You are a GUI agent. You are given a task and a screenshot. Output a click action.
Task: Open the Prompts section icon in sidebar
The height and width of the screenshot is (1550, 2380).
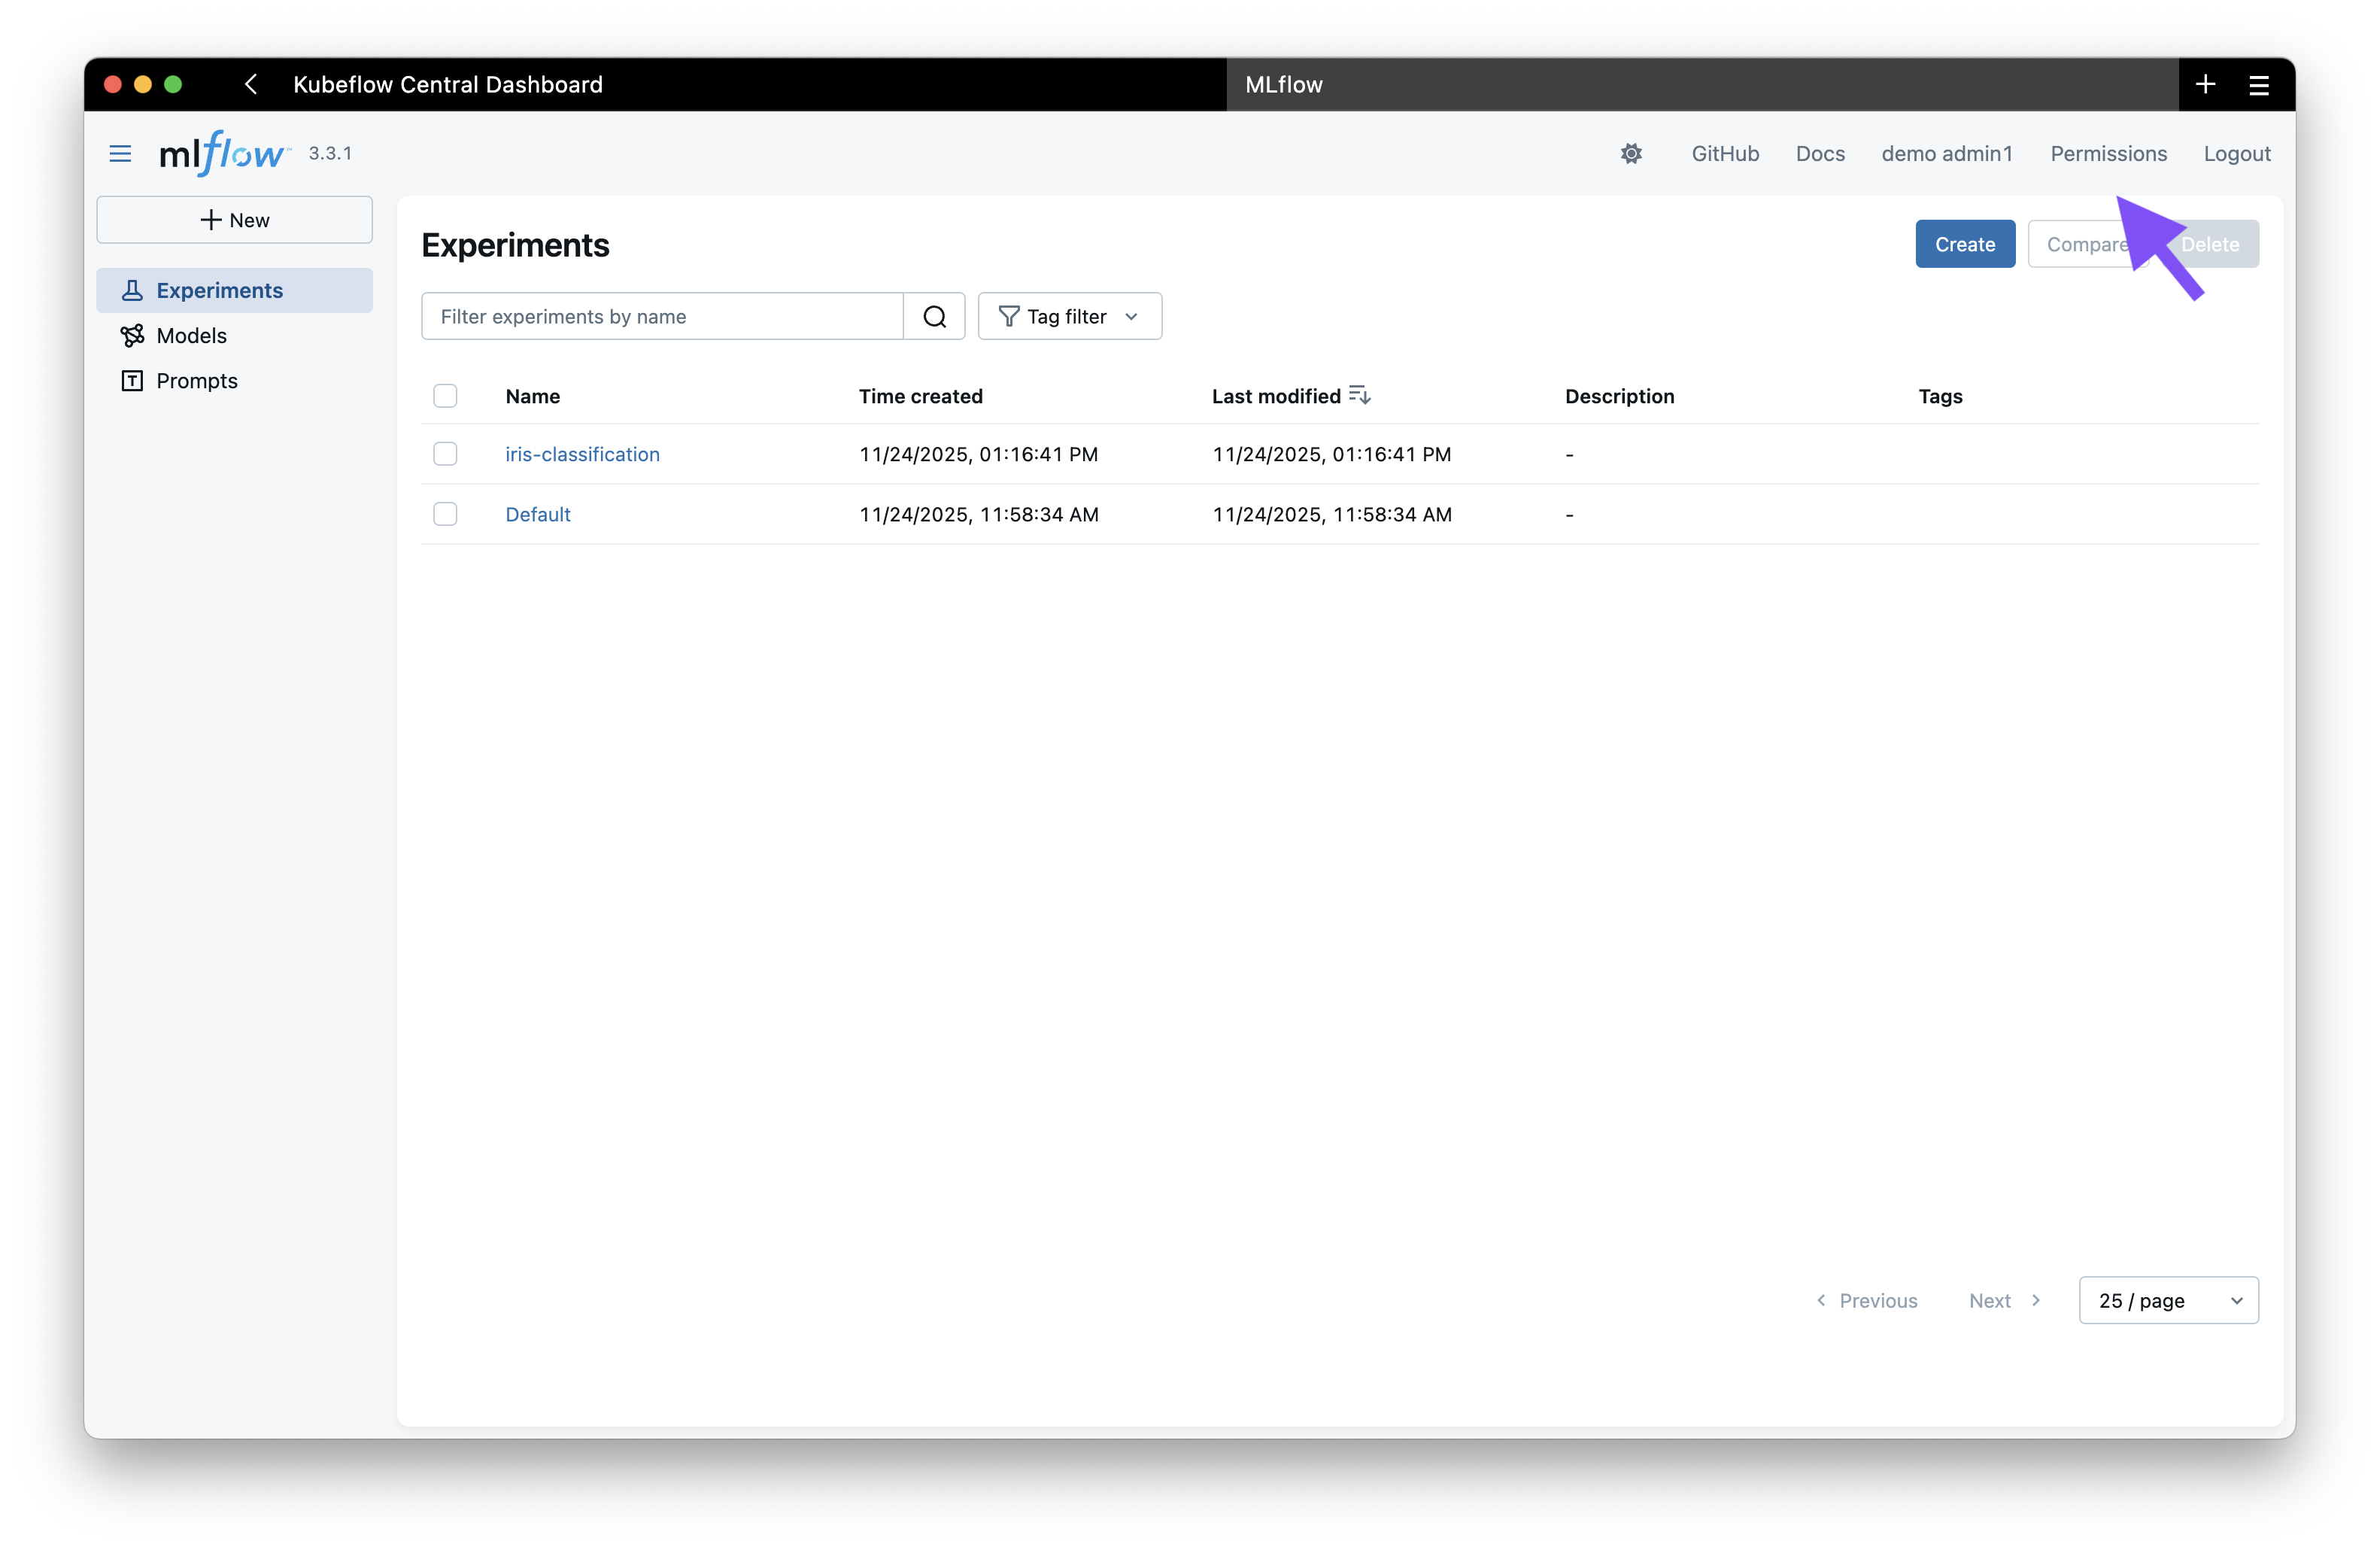tap(134, 381)
